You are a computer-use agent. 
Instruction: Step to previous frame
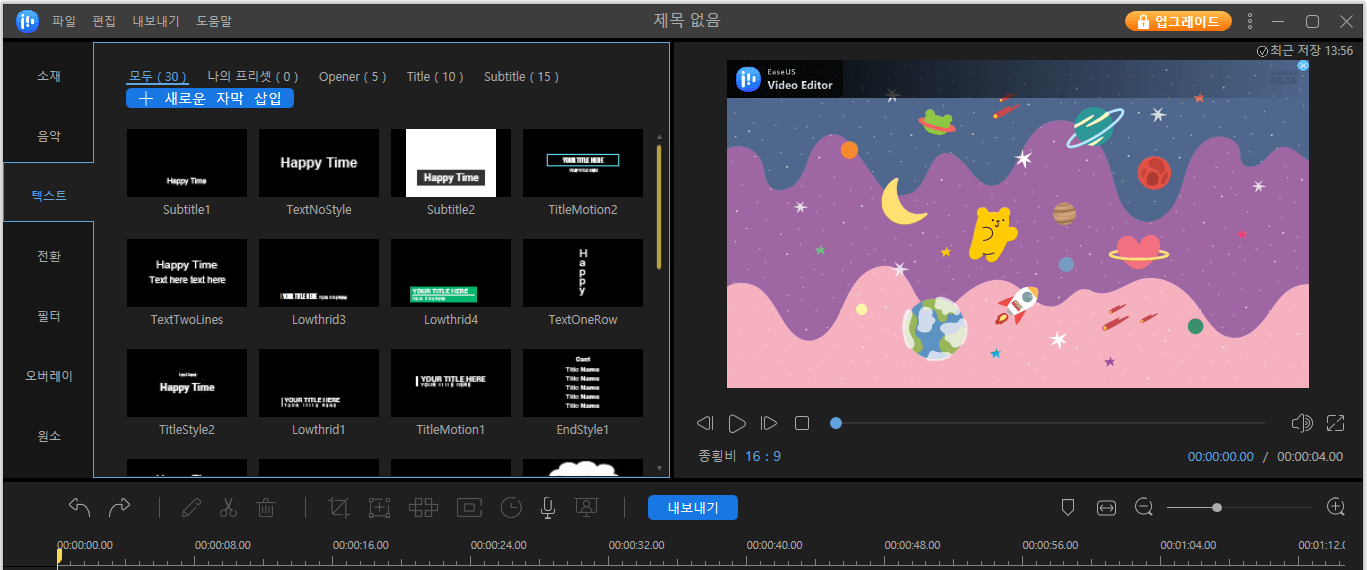pyautogui.click(x=705, y=424)
